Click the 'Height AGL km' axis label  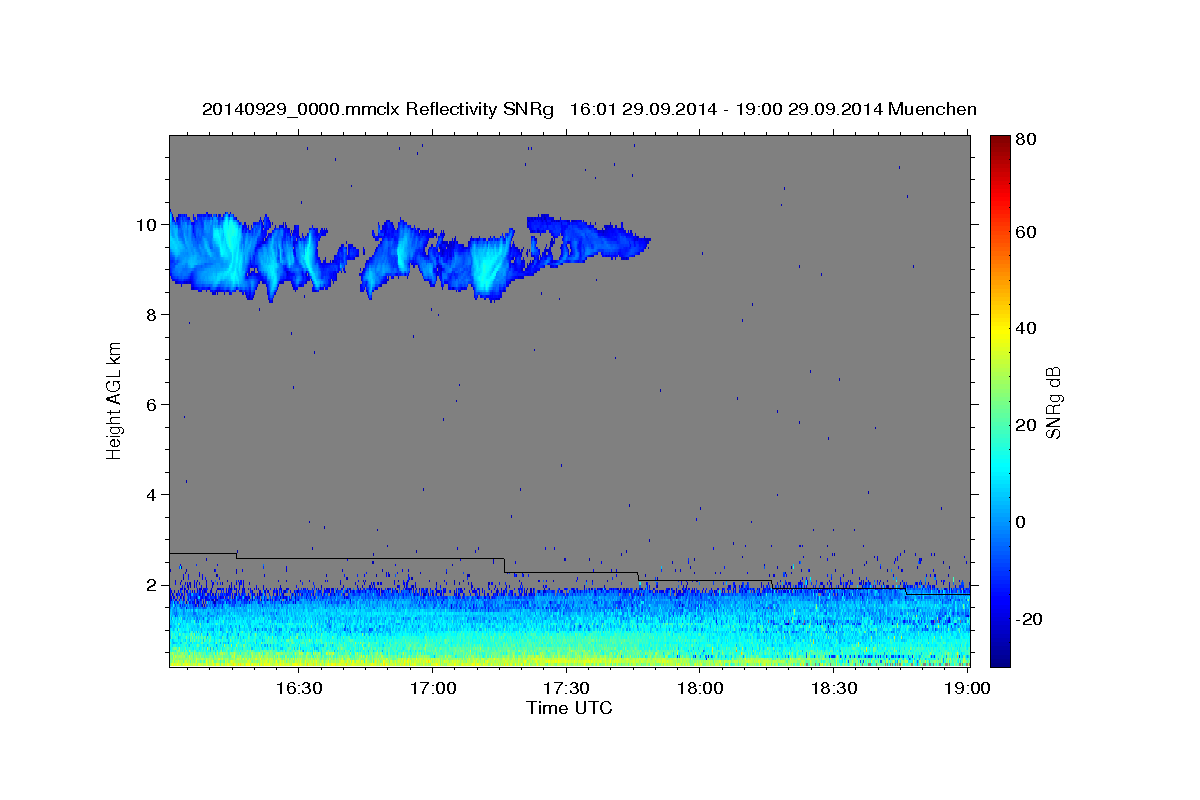(115, 401)
